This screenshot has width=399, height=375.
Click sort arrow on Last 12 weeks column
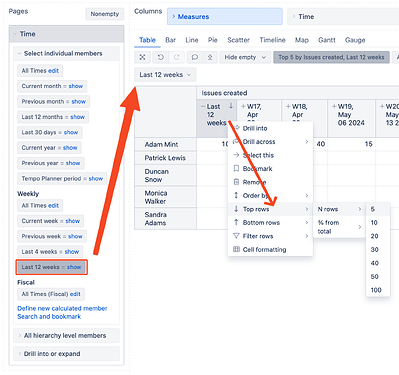[x=231, y=106]
